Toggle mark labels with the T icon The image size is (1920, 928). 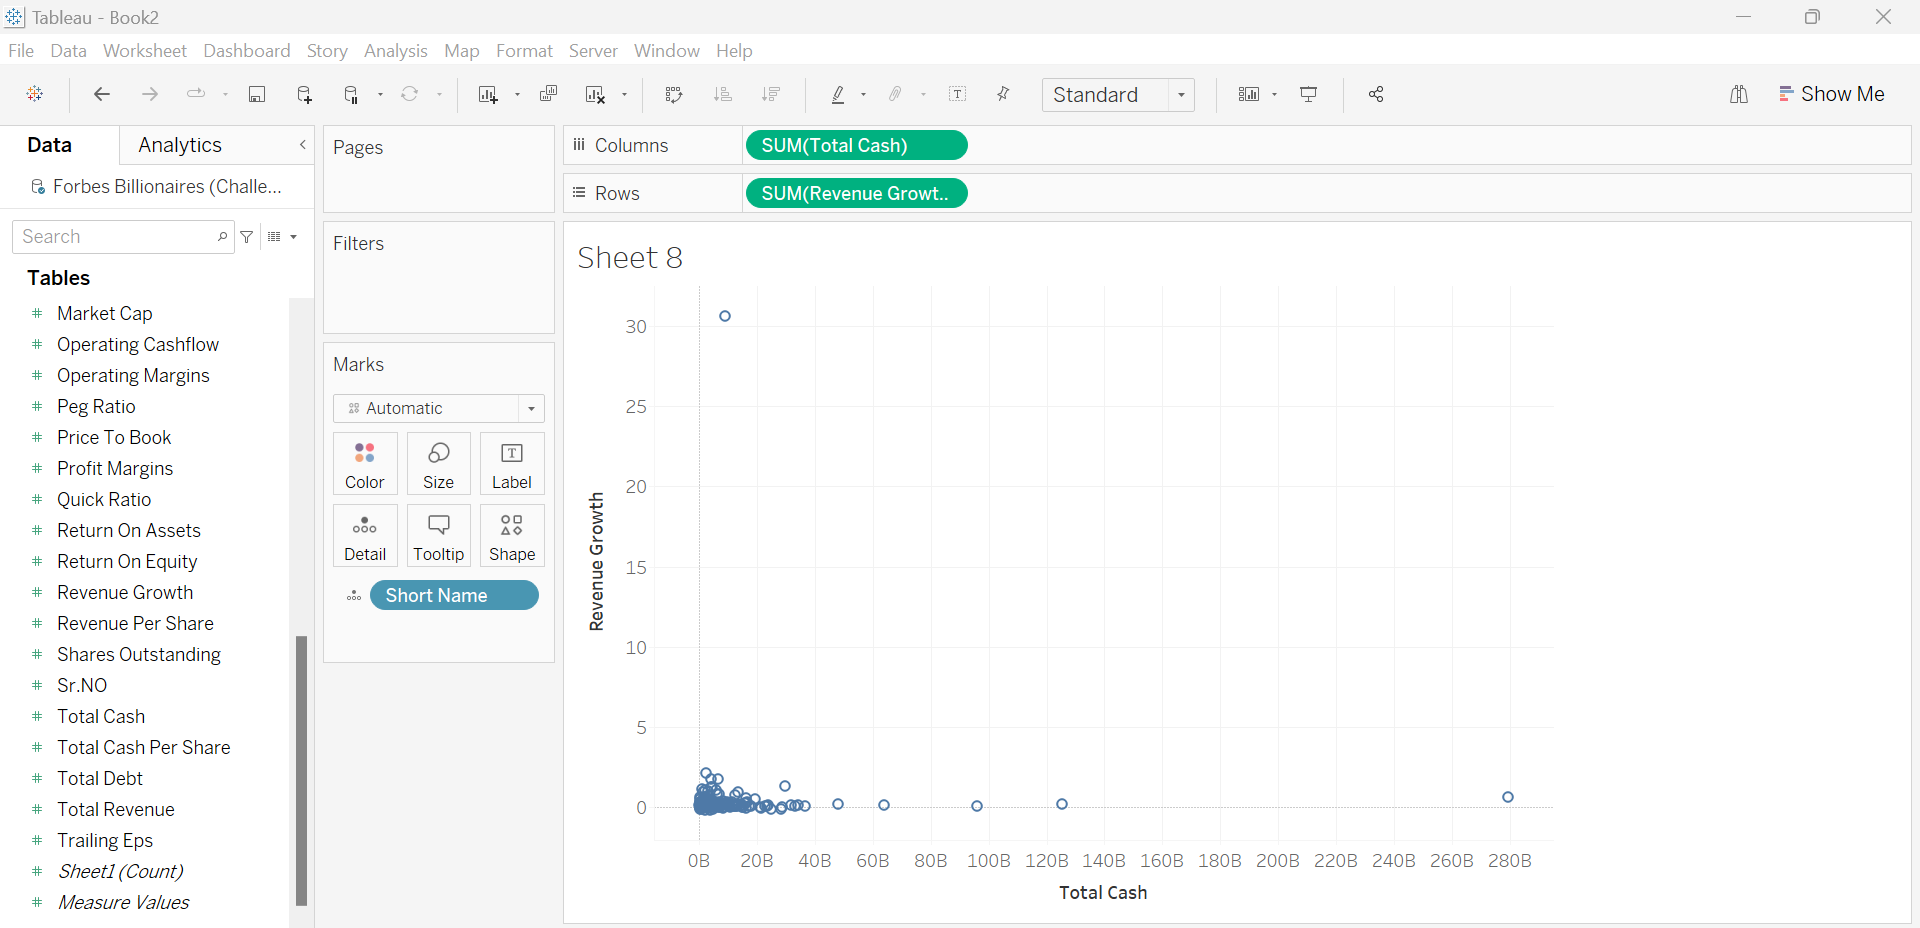point(957,94)
